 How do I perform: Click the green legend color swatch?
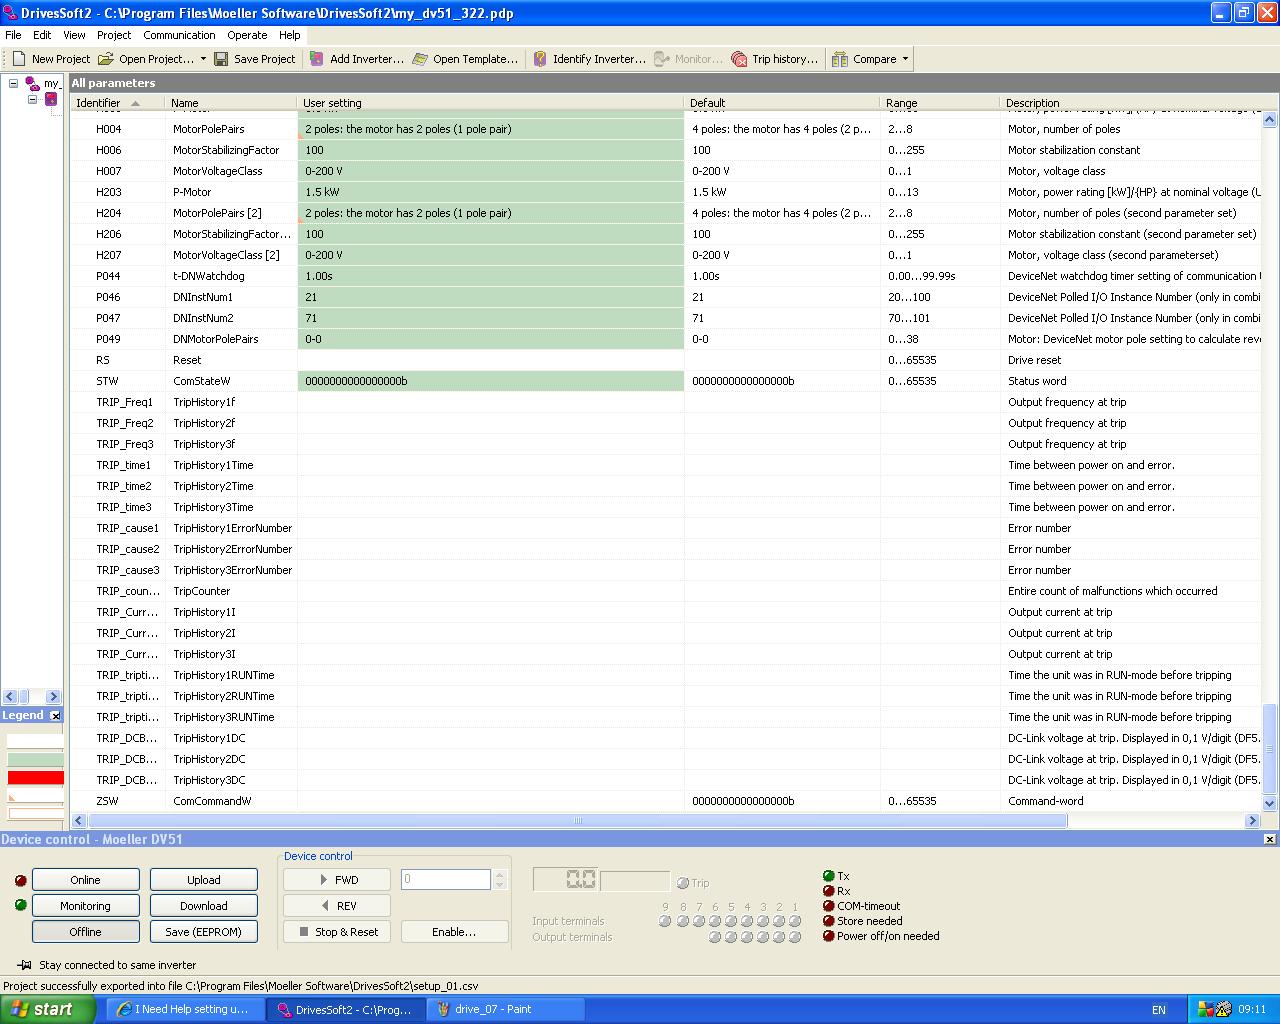coord(35,760)
